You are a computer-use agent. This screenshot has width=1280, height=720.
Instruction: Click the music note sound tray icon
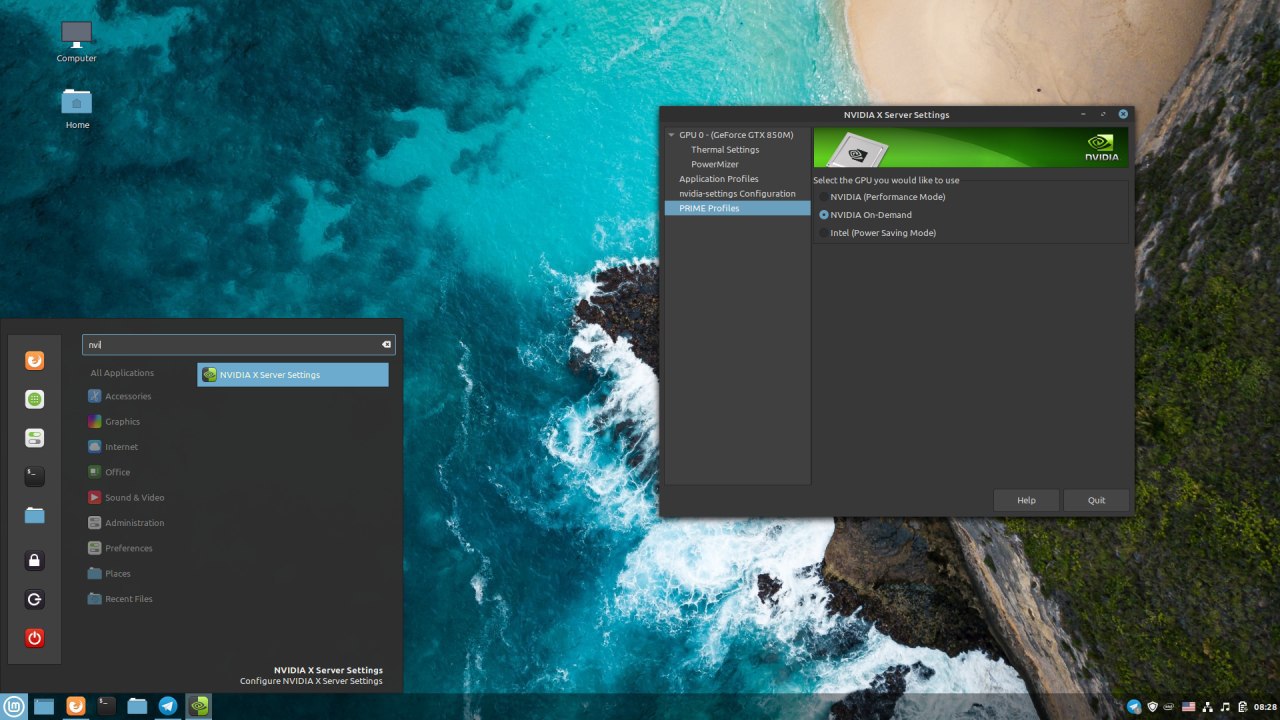coord(1225,707)
